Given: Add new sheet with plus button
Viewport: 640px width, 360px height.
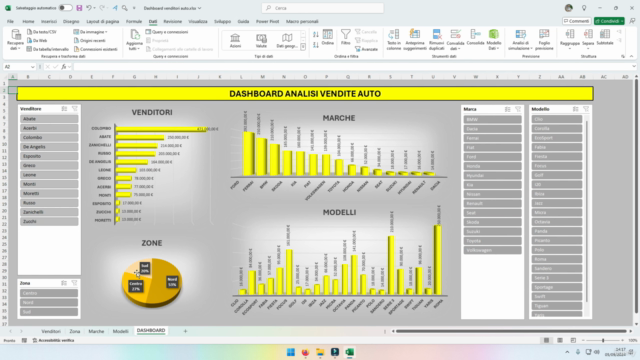Looking at the screenshot, I should [185, 331].
